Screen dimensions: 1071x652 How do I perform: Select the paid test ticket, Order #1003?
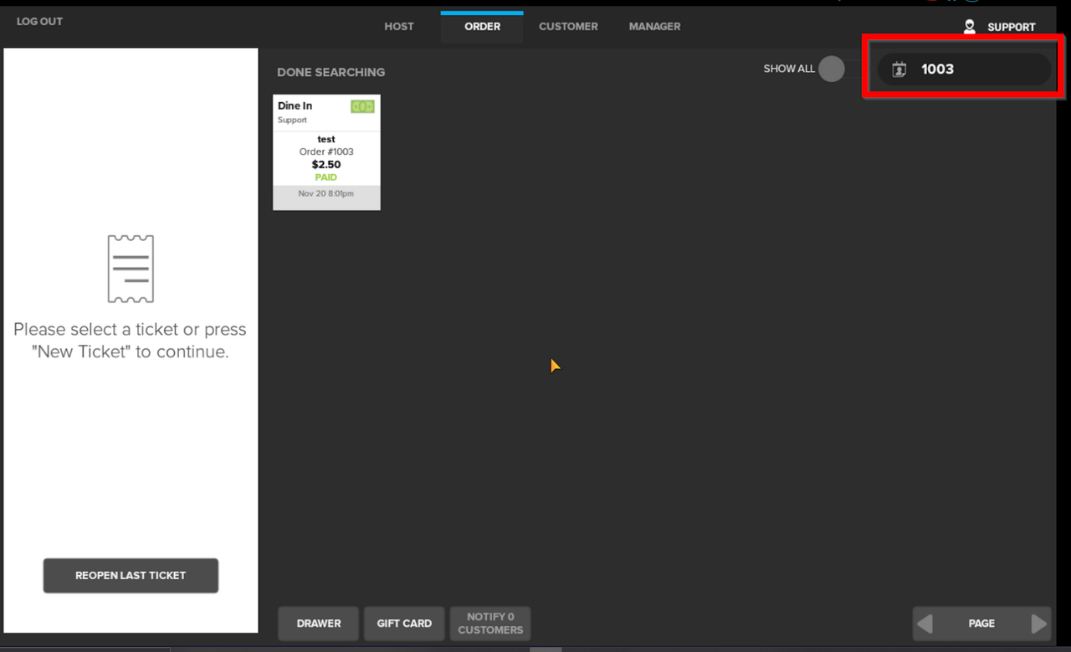(x=326, y=160)
